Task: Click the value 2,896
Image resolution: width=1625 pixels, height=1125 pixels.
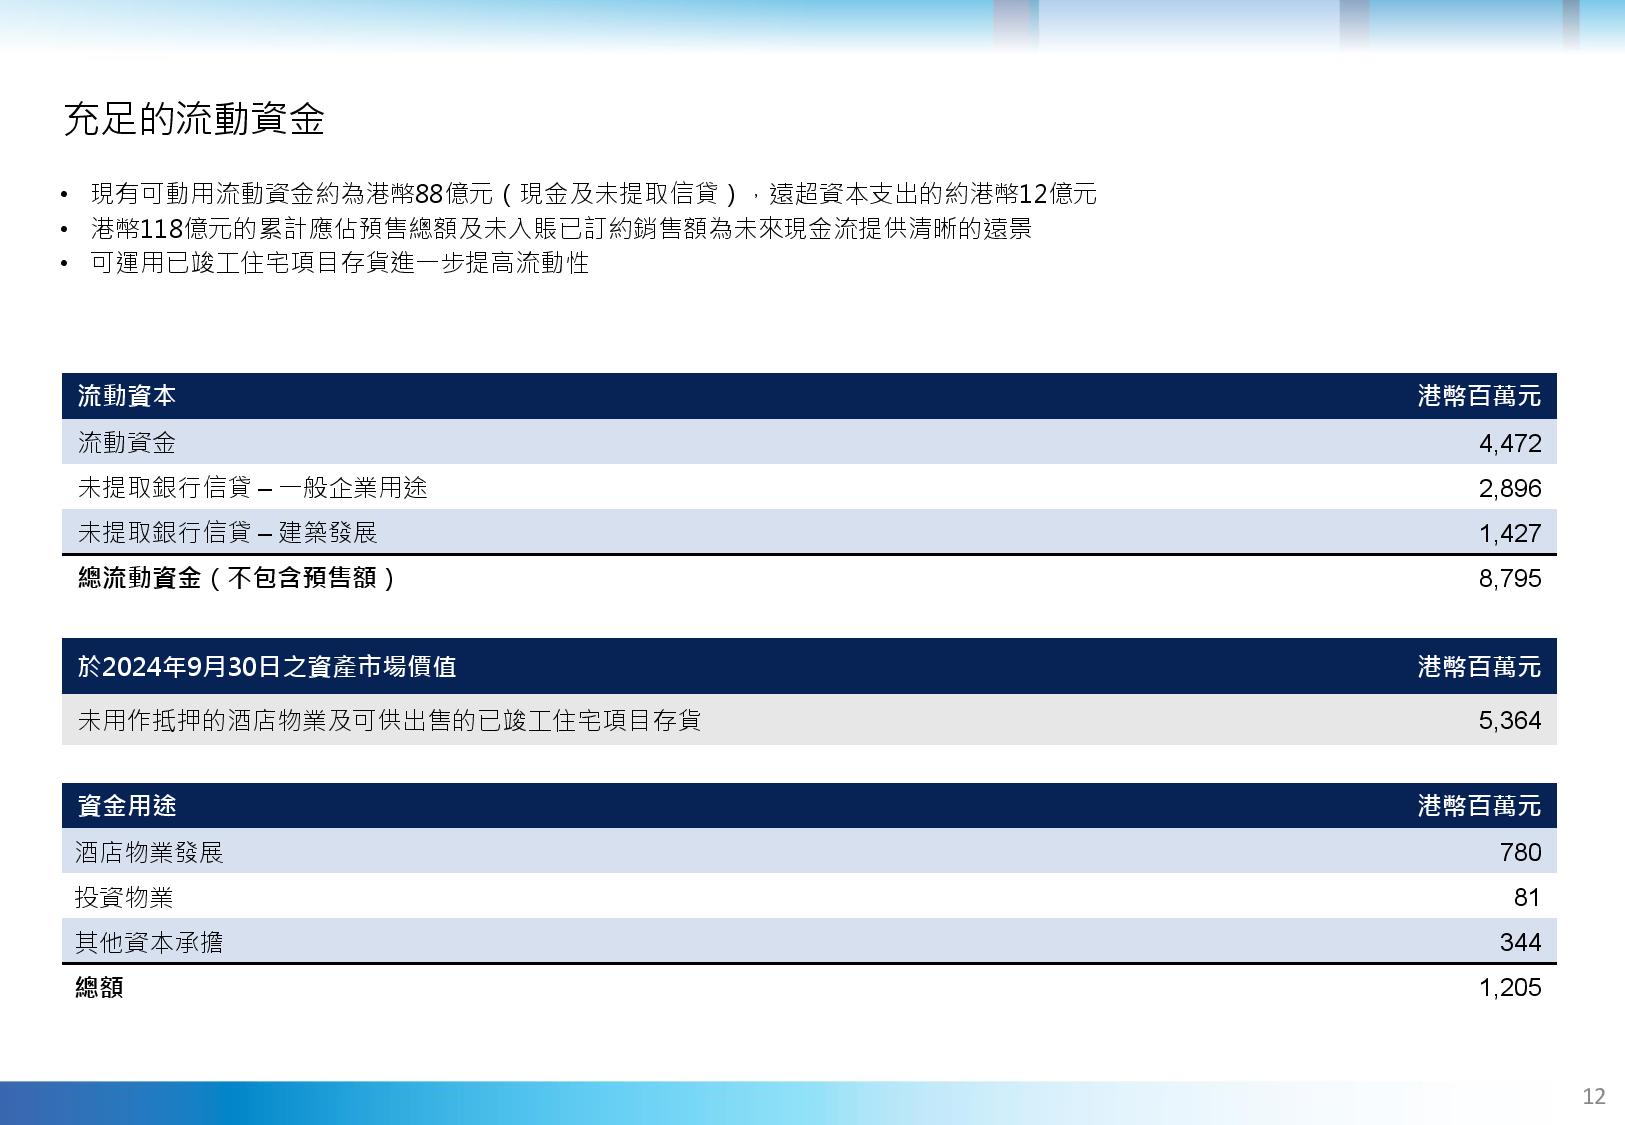Action: [1510, 488]
